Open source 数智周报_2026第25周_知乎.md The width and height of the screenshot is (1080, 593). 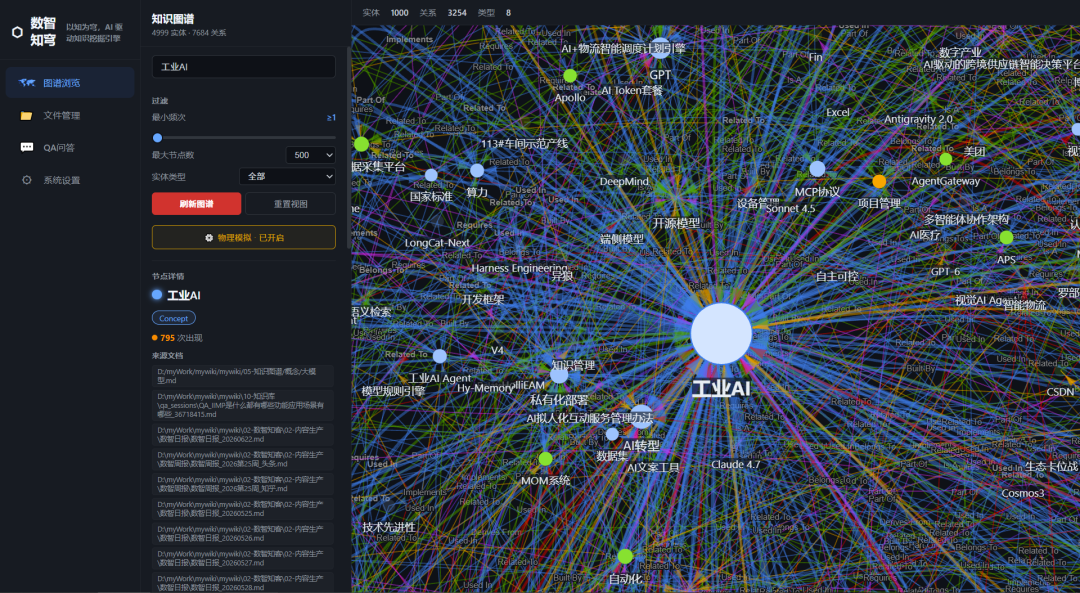pos(242,484)
